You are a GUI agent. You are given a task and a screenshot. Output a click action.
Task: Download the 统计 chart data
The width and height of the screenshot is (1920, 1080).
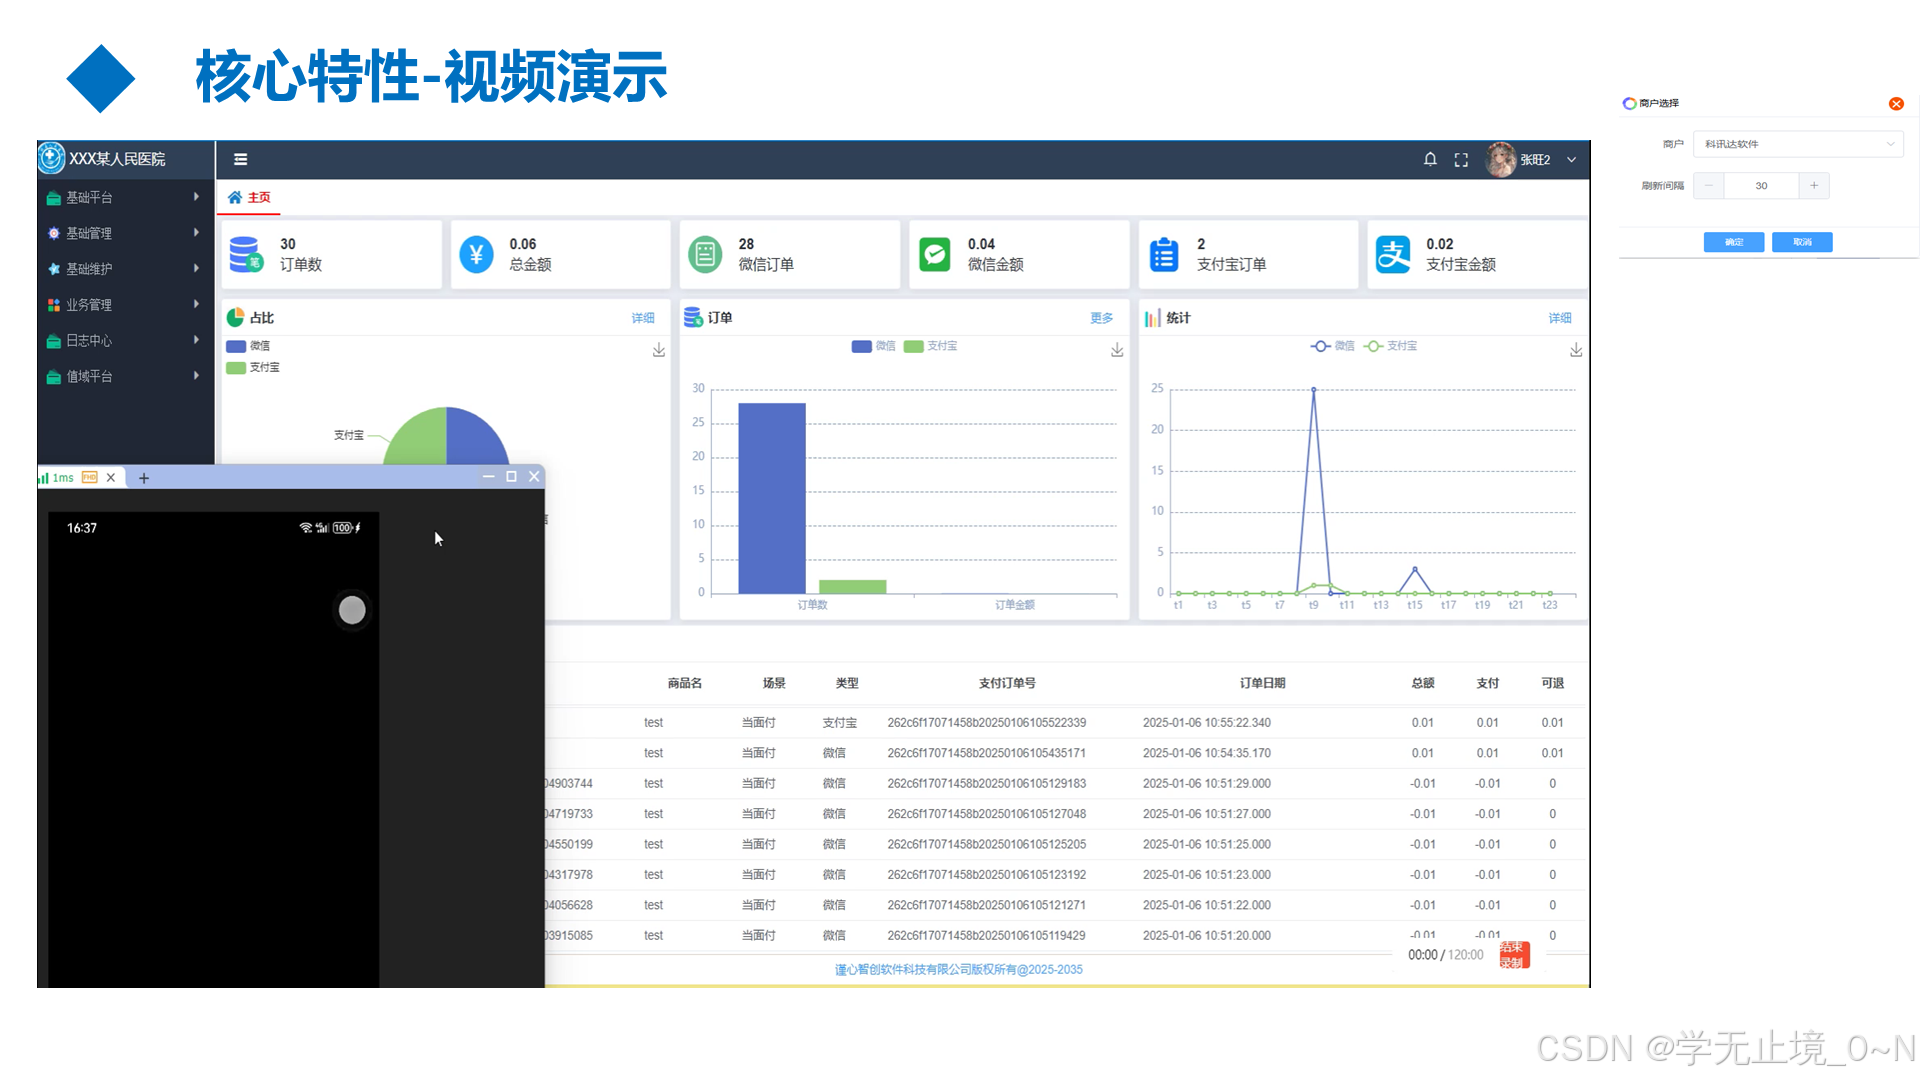tap(1577, 350)
